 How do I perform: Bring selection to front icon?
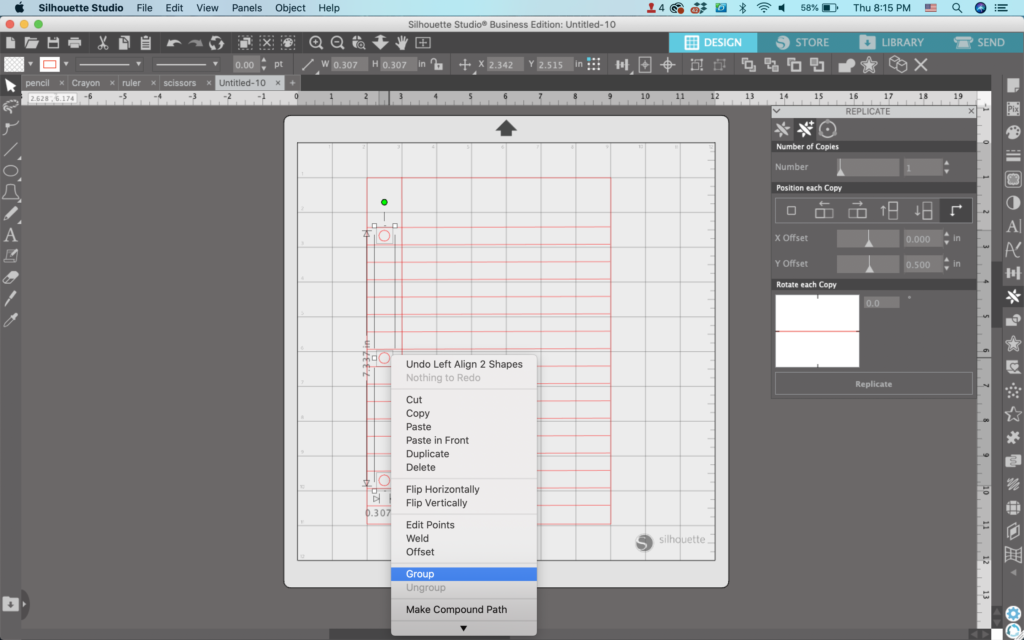pyautogui.click(x=748, y=65)
